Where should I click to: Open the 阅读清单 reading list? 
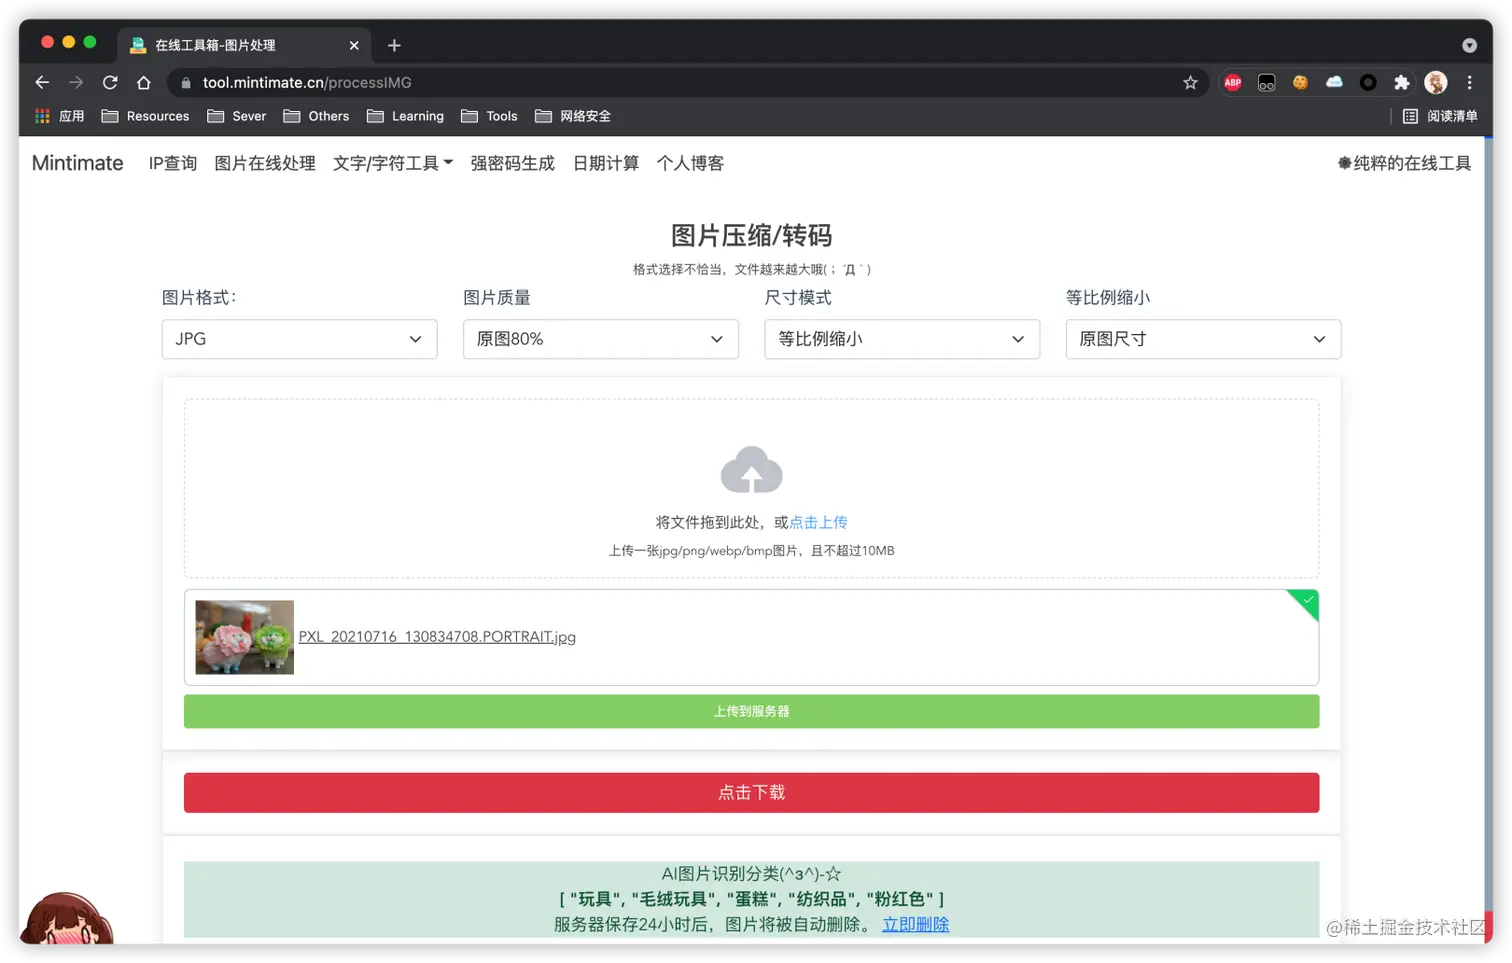click(x=1446, y=116)
